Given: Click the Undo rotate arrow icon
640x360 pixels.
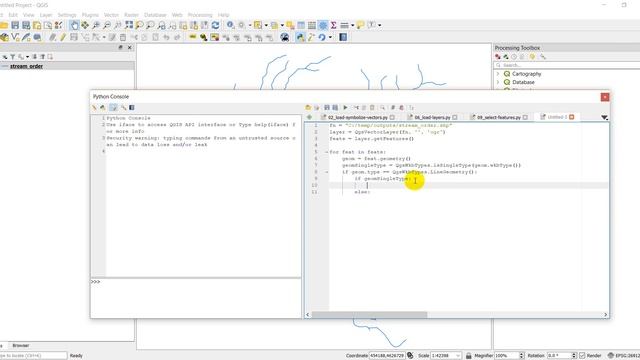Looking at the screenshot, I should [x=322, y=38].
